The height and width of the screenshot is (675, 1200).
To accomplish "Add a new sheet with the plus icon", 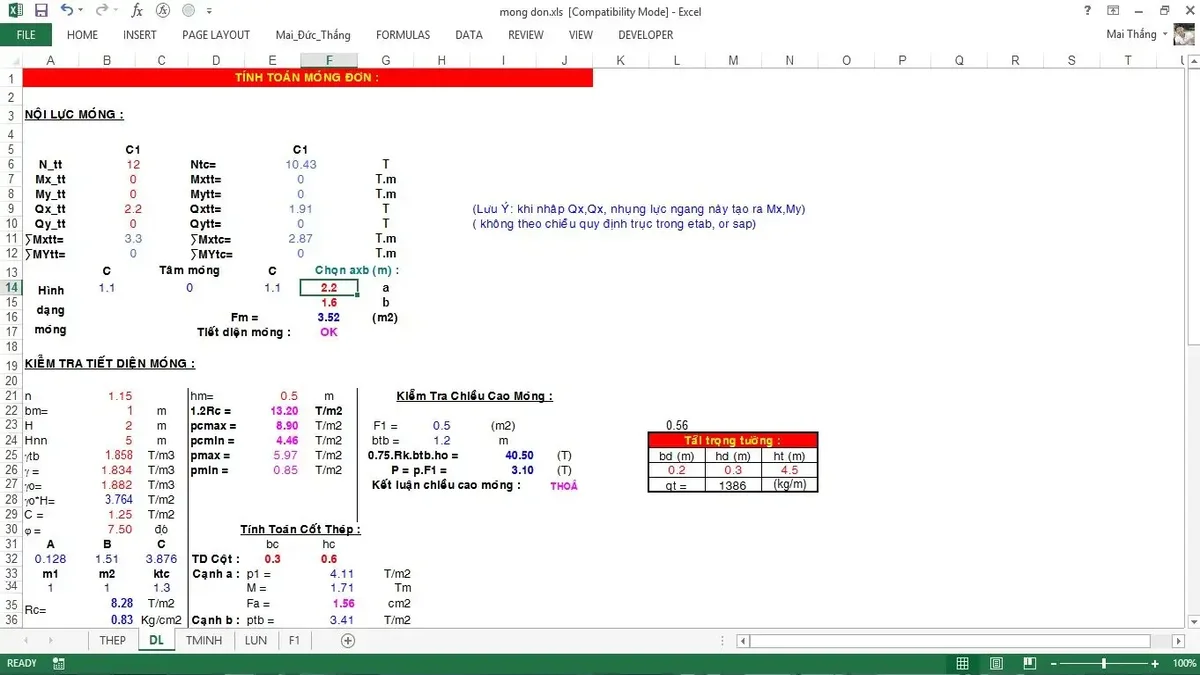I will coord(347,640).
